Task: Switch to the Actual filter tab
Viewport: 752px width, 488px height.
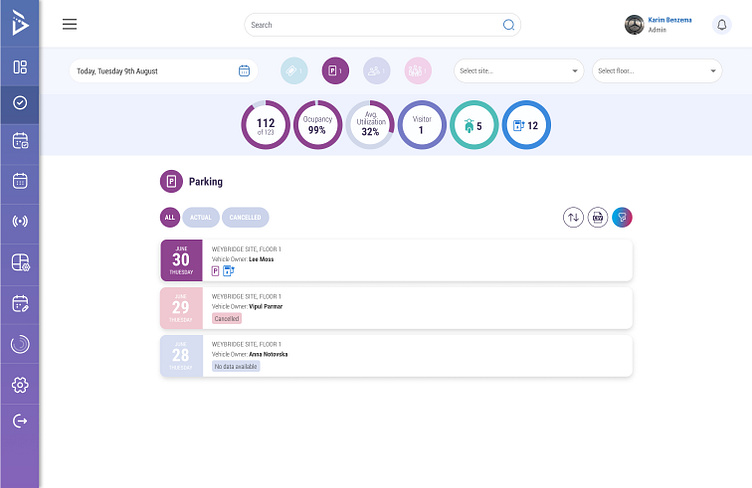Action: pyautogui.click(x=201, y=217)
